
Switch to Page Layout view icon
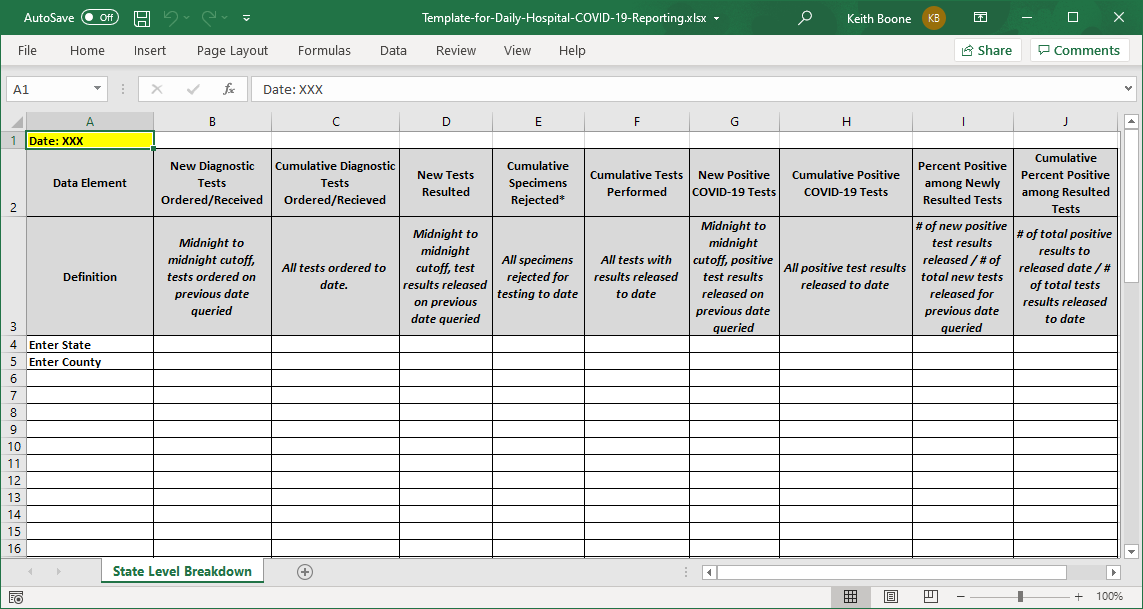point(891,597)
